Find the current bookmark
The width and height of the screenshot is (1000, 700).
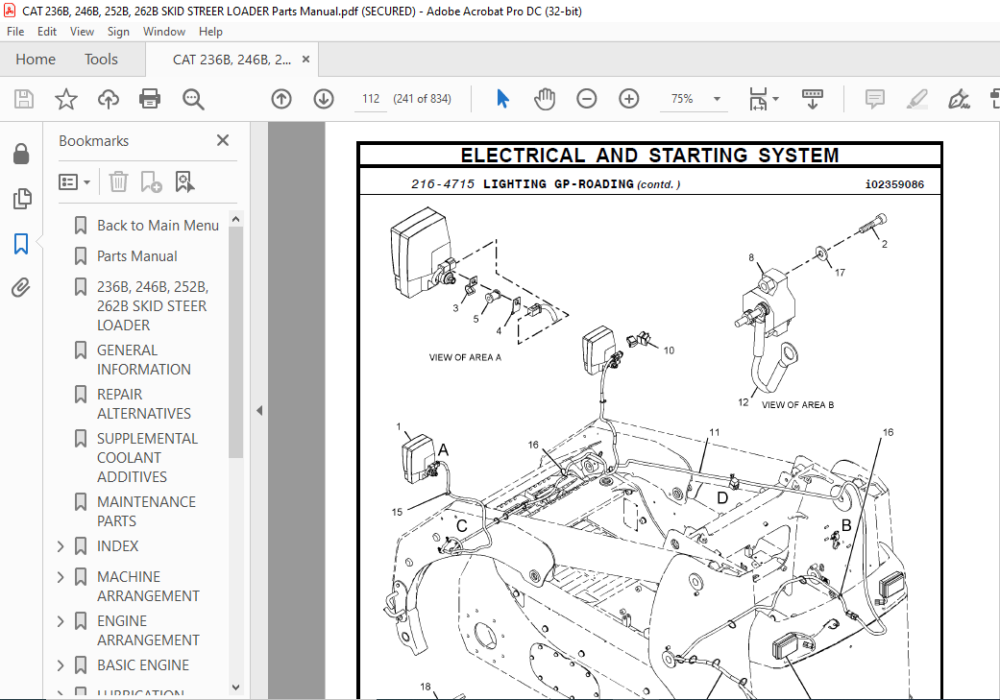[x=184, y=182]
